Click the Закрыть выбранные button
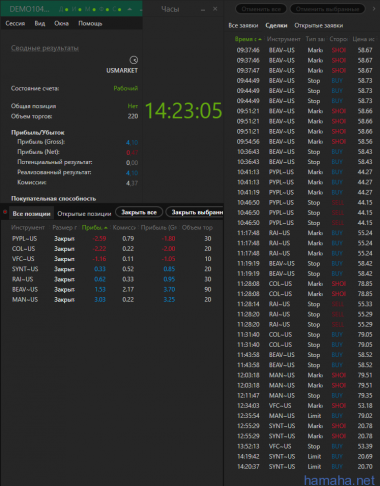This screenshot has height=486, width=380. click(x=195, y=212)
